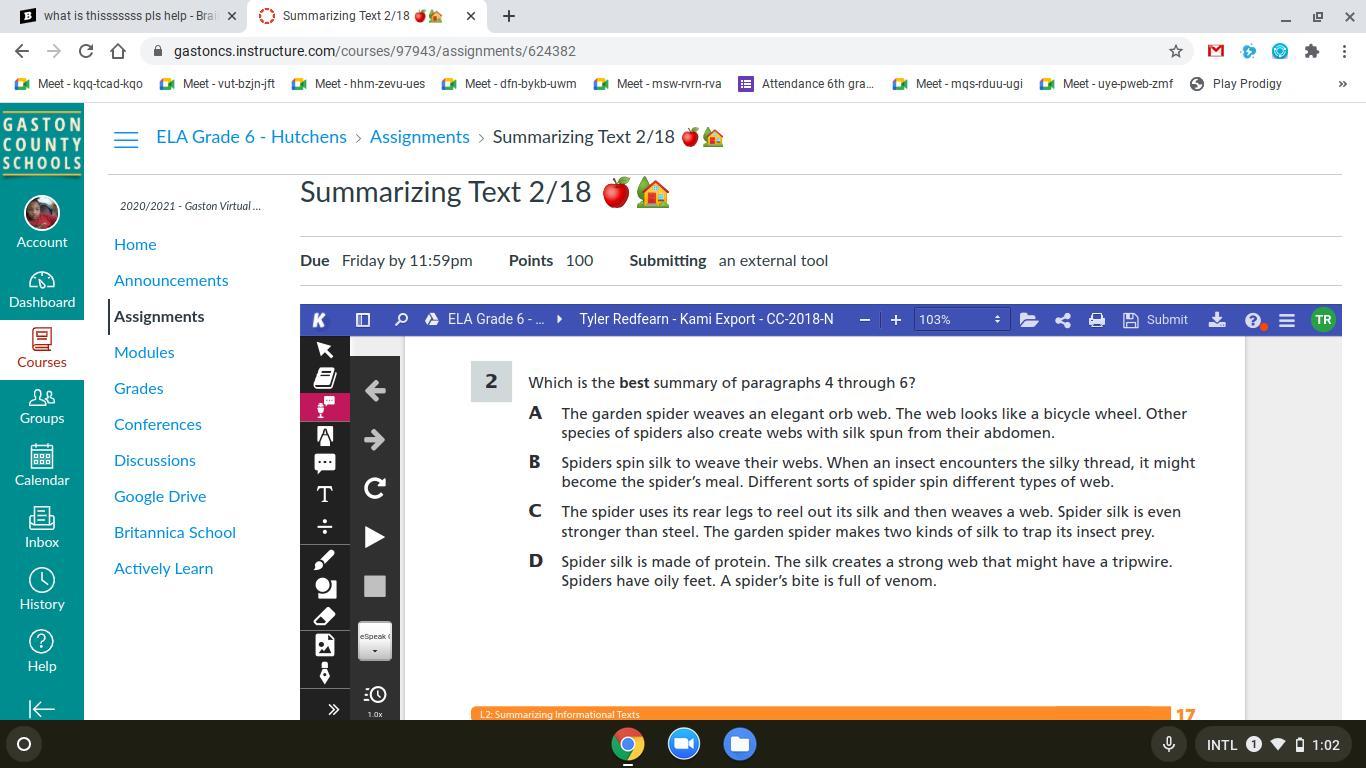Click the browser address bar
Screen dimensions: 1366x768
coord(660,51)
